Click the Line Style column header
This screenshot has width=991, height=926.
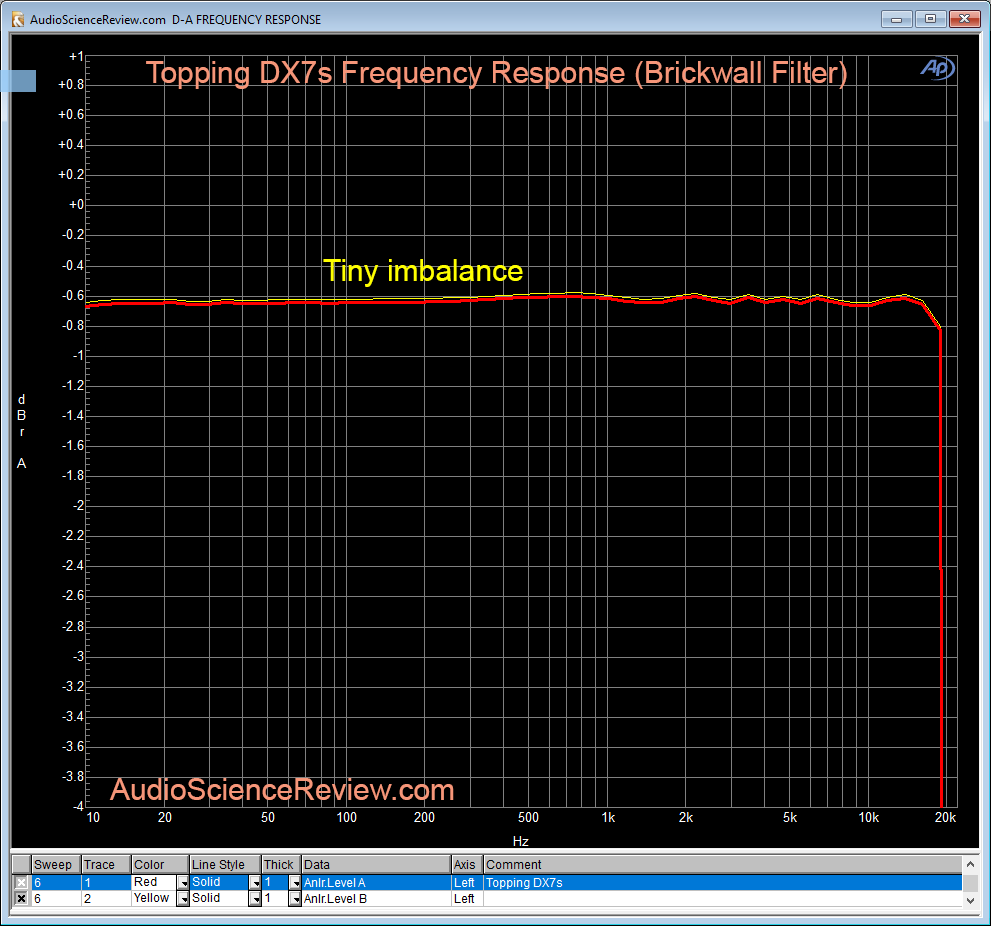pos(226,865)
